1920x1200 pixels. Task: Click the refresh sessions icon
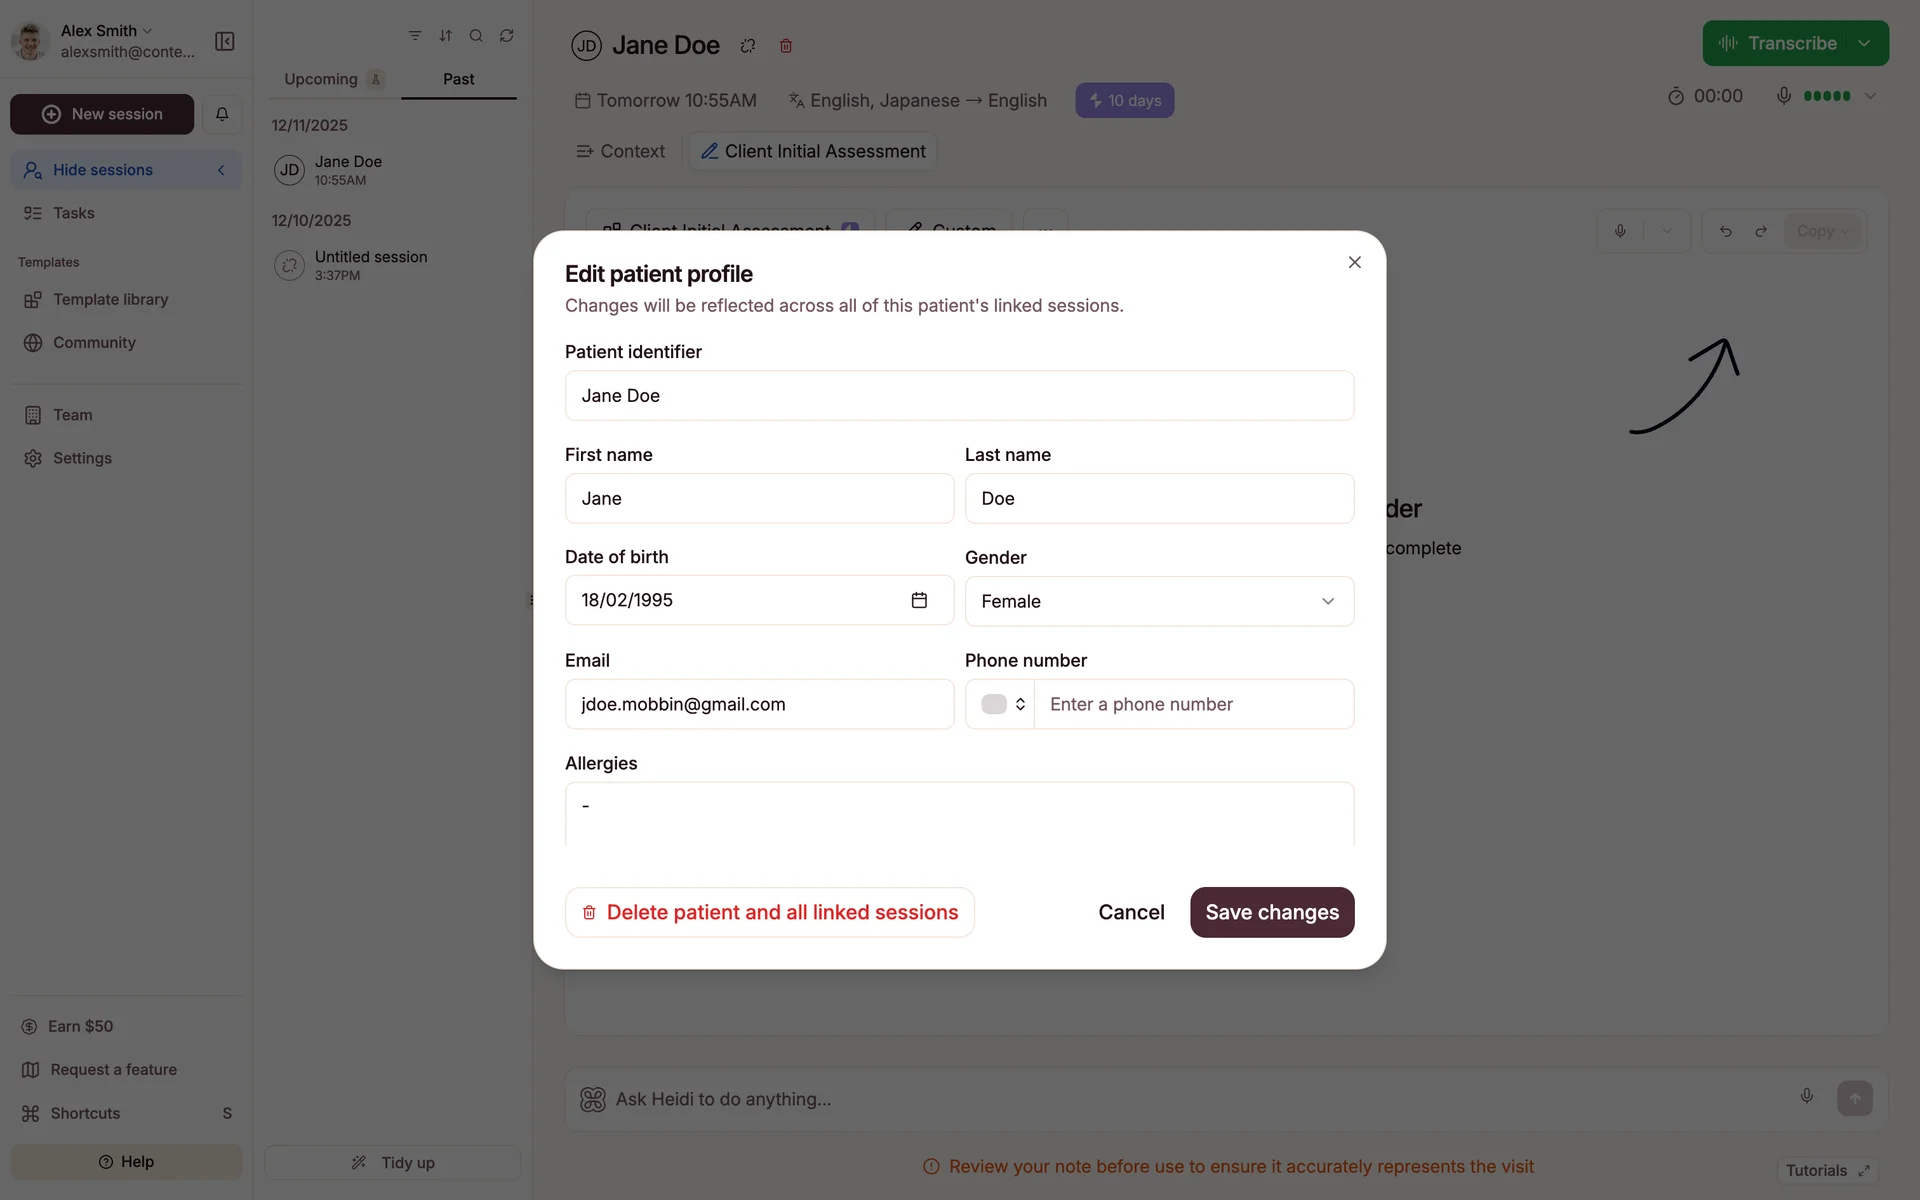(507, 36)
